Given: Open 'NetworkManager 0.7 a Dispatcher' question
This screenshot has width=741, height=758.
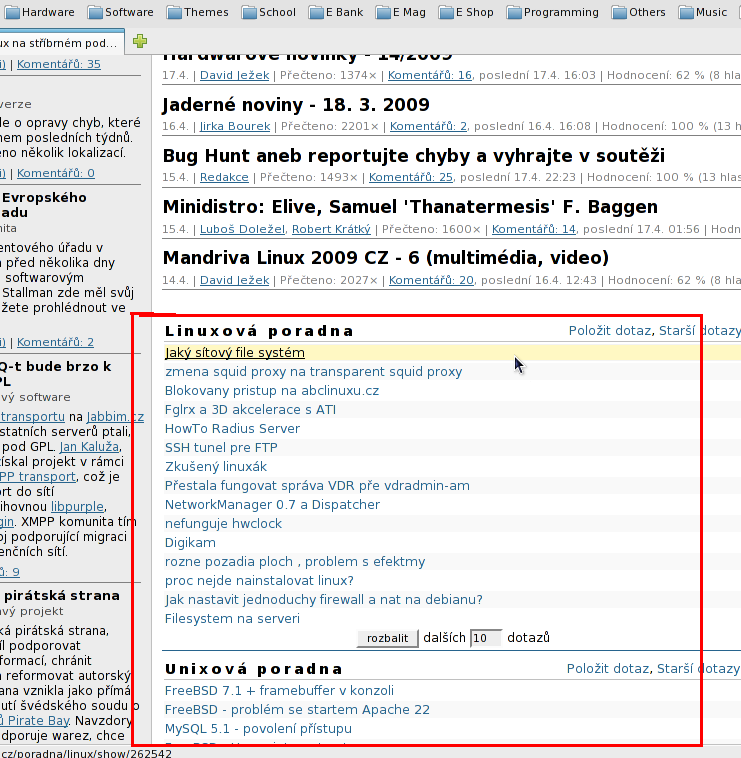Looking at the screenshot, I should (272, 505).
